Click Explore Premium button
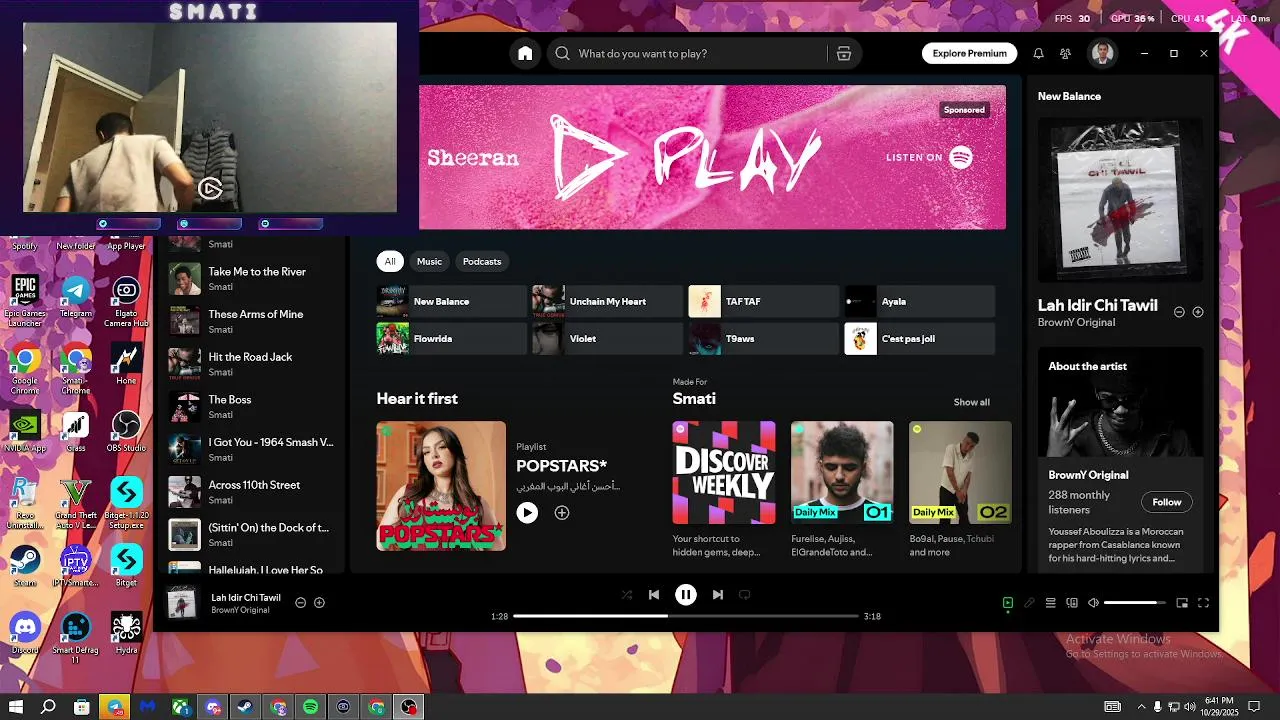 [969, 54]
